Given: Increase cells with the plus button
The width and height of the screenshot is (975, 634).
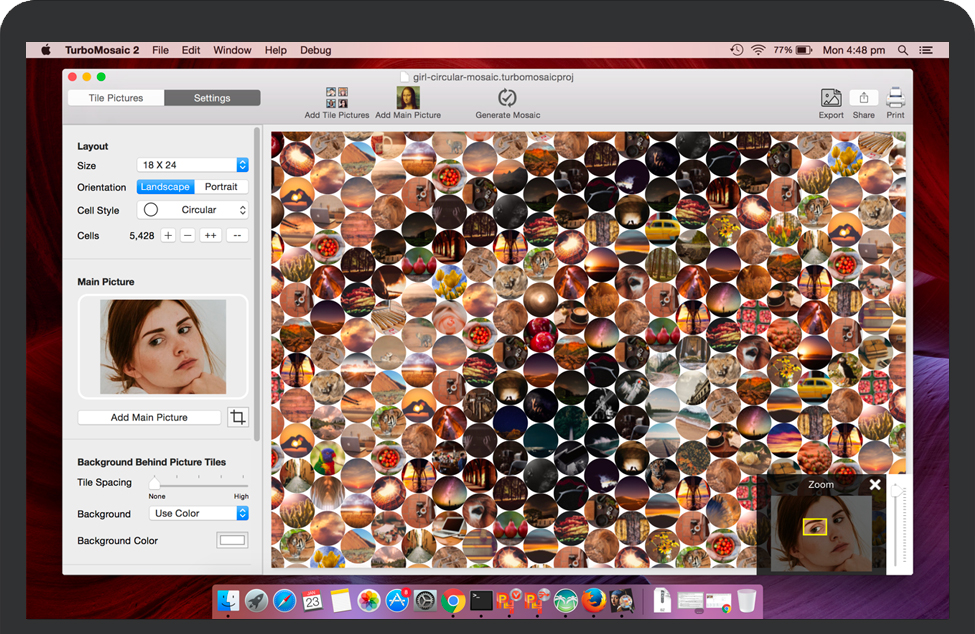Looking at the screenshot, I should pos(168,236).
